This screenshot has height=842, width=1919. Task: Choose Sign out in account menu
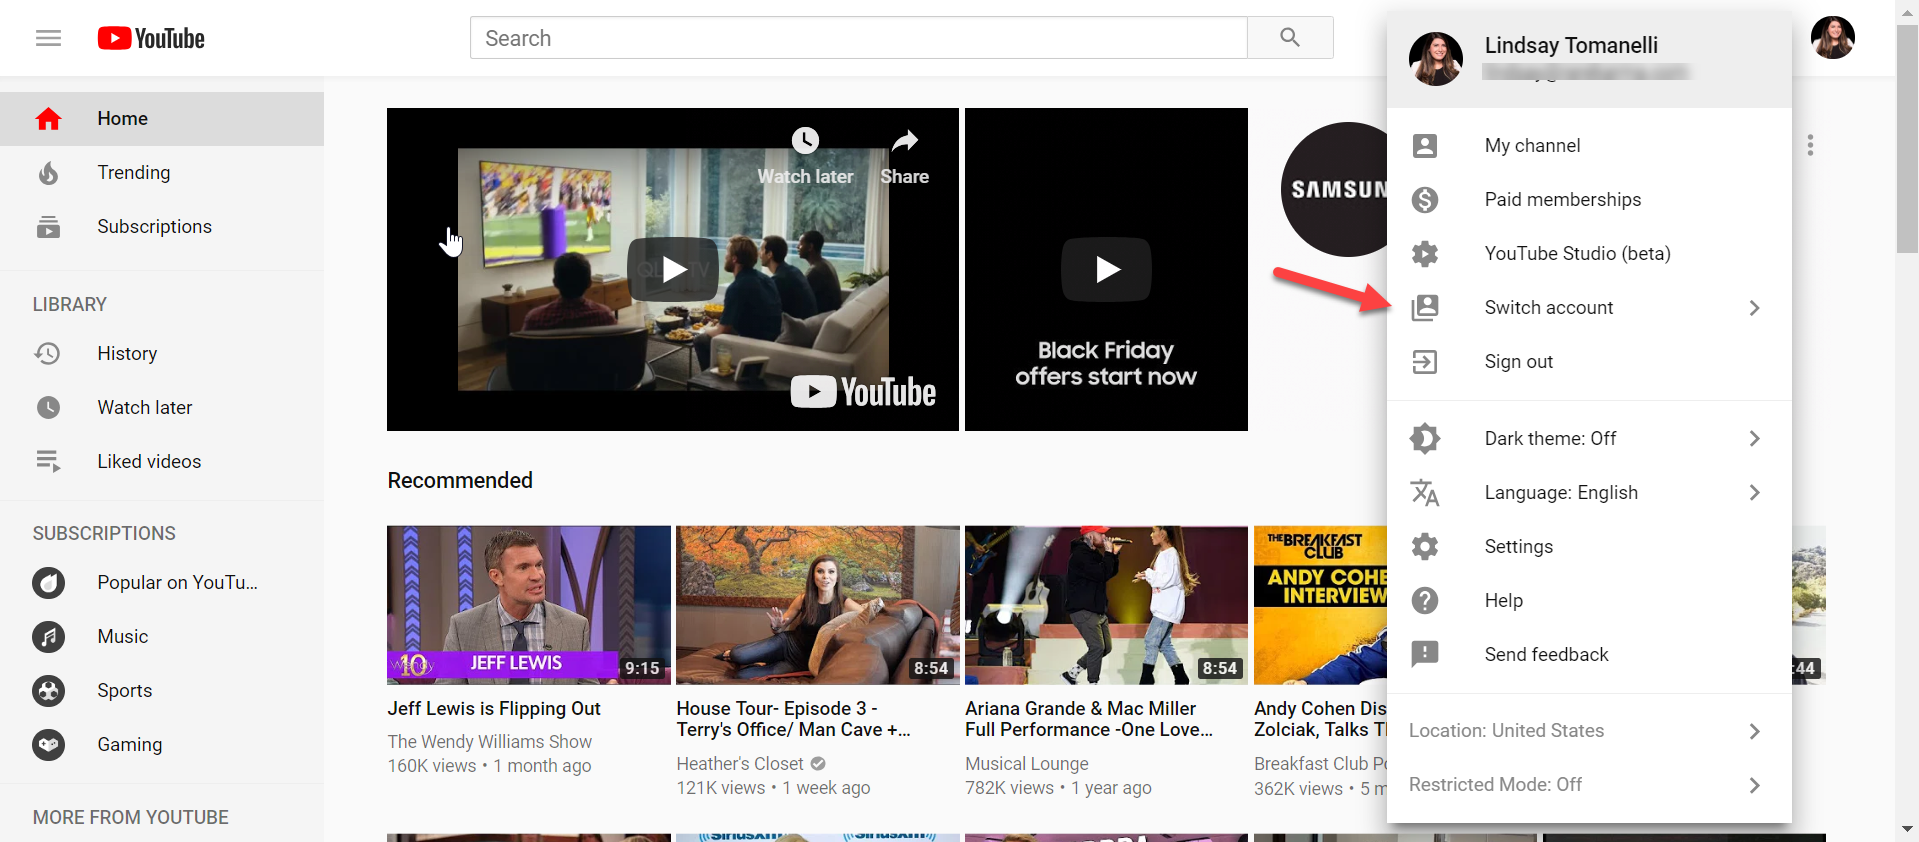(1518, 362)
